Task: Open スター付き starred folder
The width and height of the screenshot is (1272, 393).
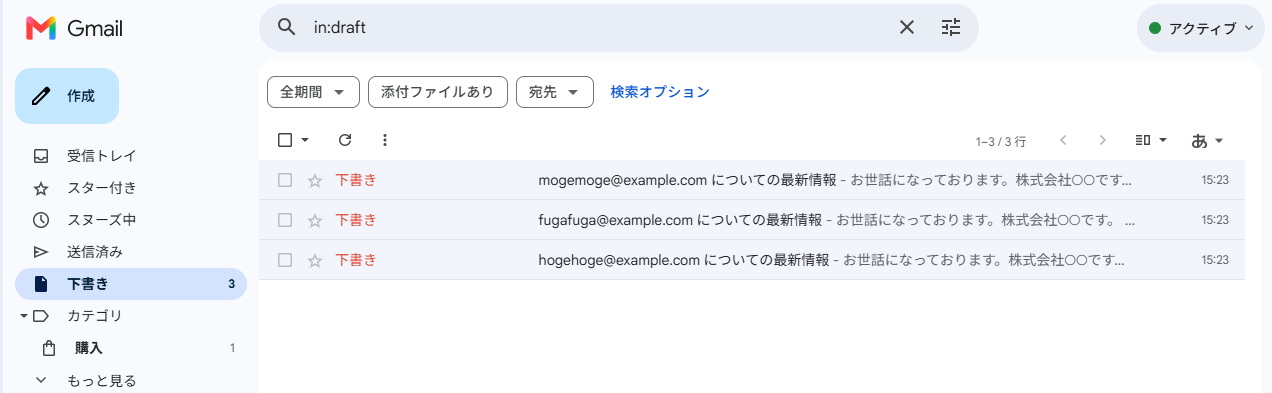Action: click(130, 188)
